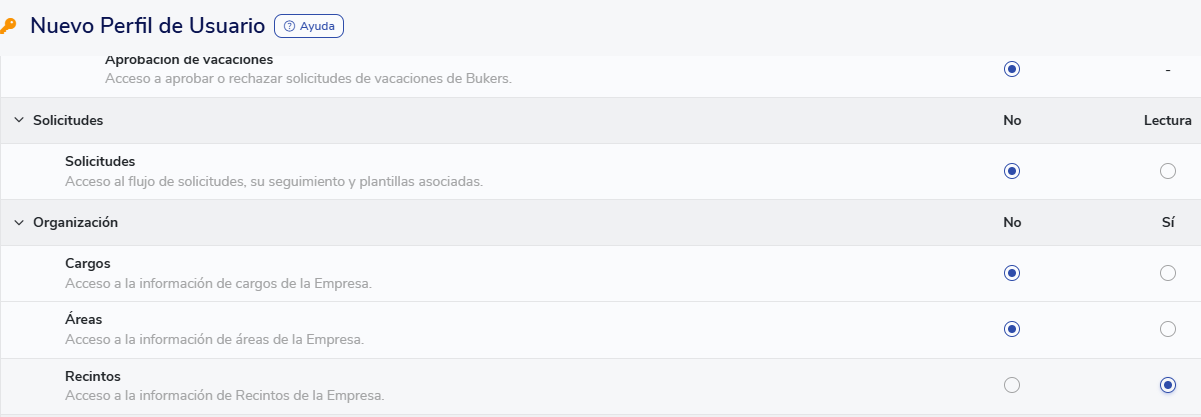The width and height of the screenshot is (1201, 417).
Task: Select No for Cargos access
Action: point(1012,273)
